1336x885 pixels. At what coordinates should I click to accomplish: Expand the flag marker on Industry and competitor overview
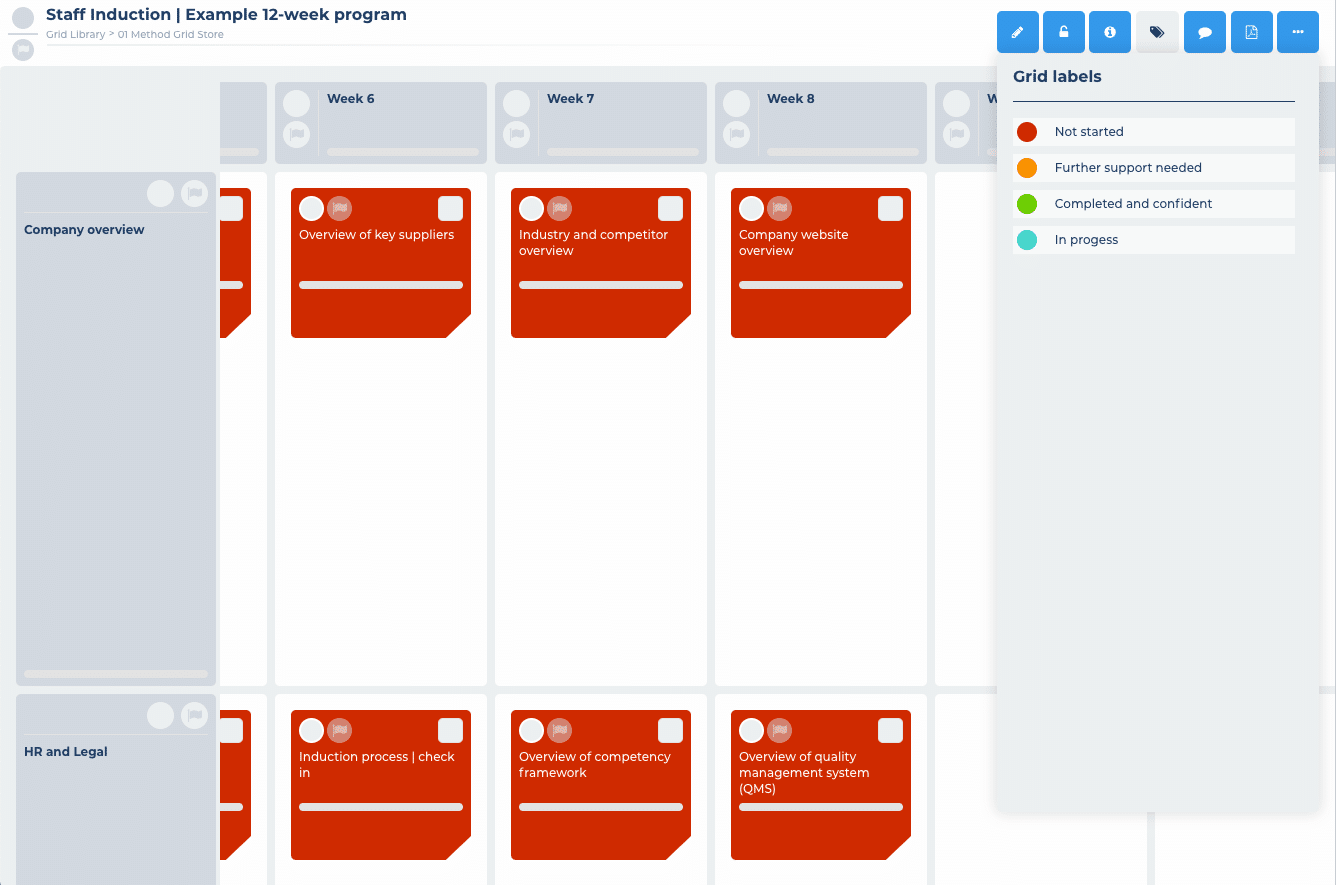tap(558, 209)
